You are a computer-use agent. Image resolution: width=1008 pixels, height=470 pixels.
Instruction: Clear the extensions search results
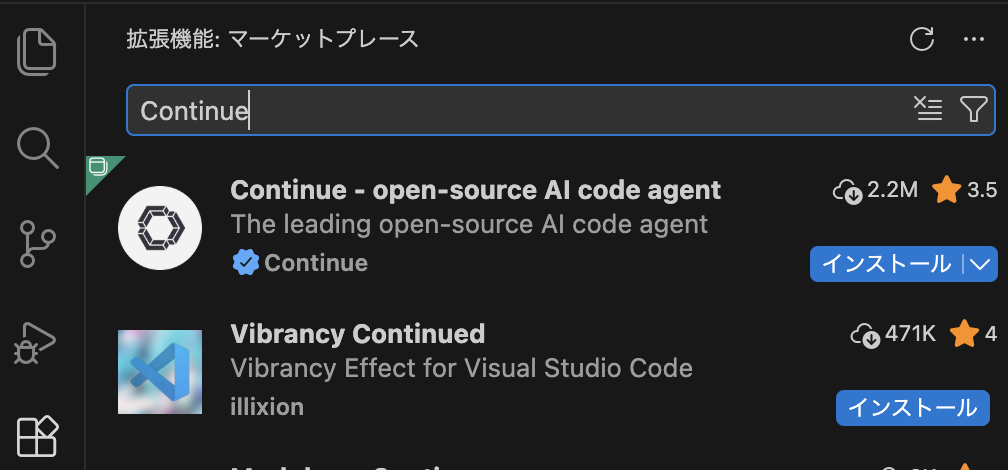pos(929,109)
